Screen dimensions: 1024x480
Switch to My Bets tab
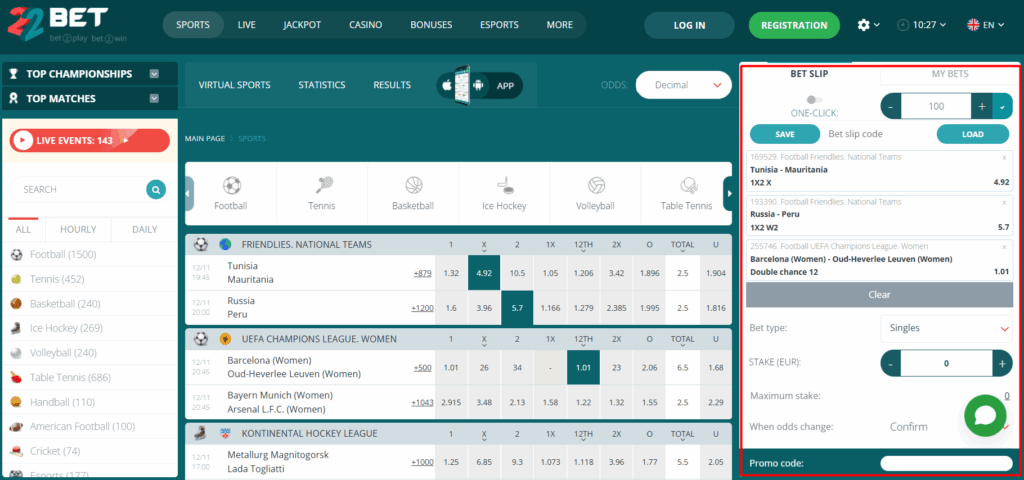[950, 74]
